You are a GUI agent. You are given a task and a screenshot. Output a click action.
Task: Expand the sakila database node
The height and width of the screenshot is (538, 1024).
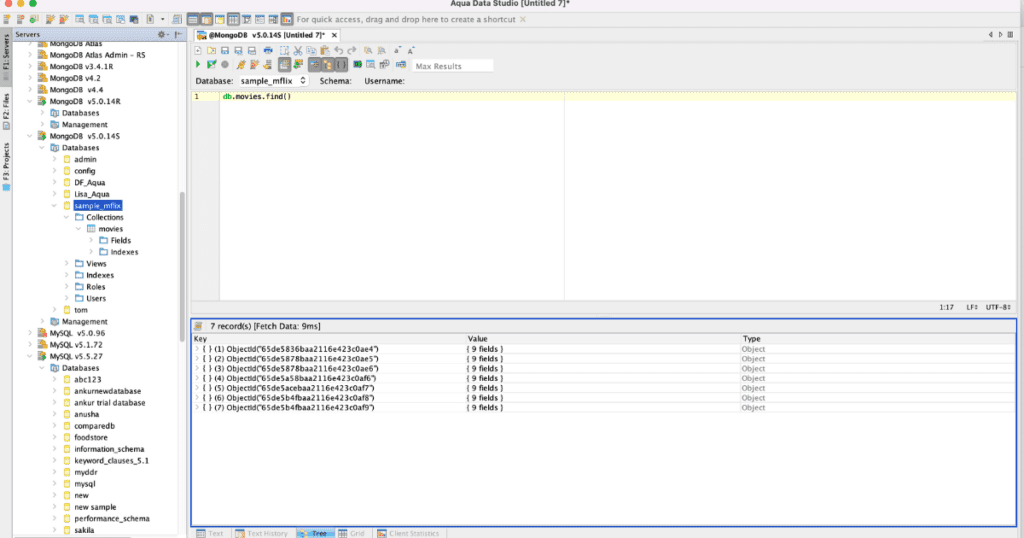54,530
